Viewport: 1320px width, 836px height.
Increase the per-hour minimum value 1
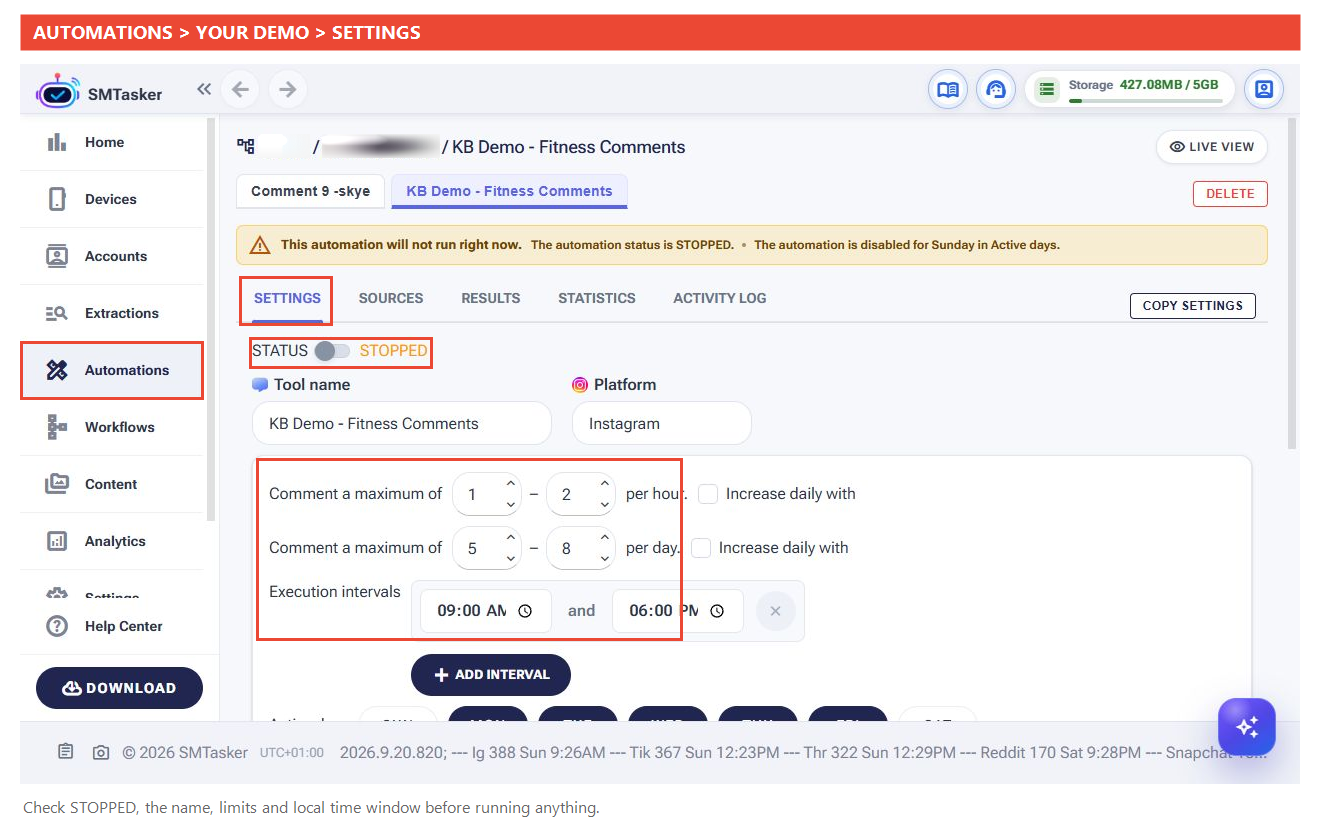point(511,484)
